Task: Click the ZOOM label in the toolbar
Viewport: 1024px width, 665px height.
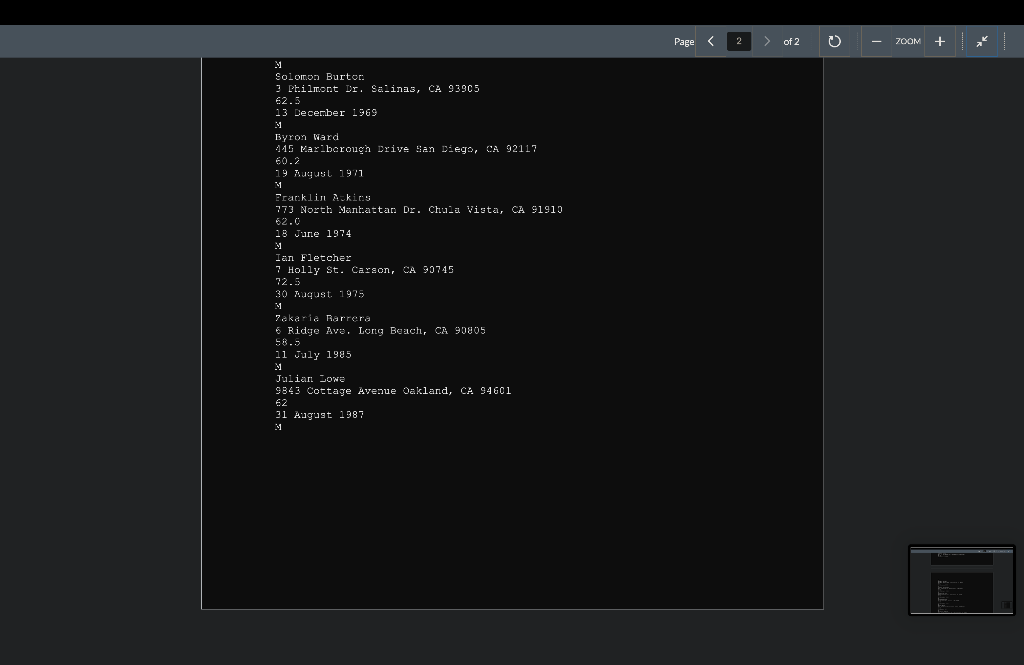Action: (x=907, y=41)
